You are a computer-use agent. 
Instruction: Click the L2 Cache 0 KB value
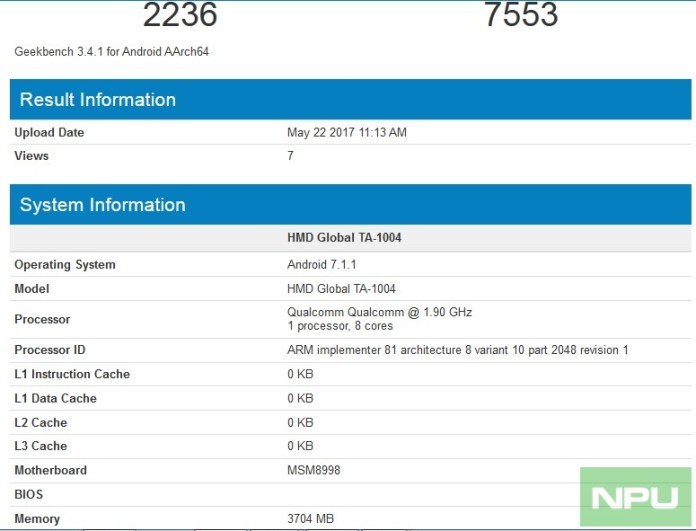point(300,422)
